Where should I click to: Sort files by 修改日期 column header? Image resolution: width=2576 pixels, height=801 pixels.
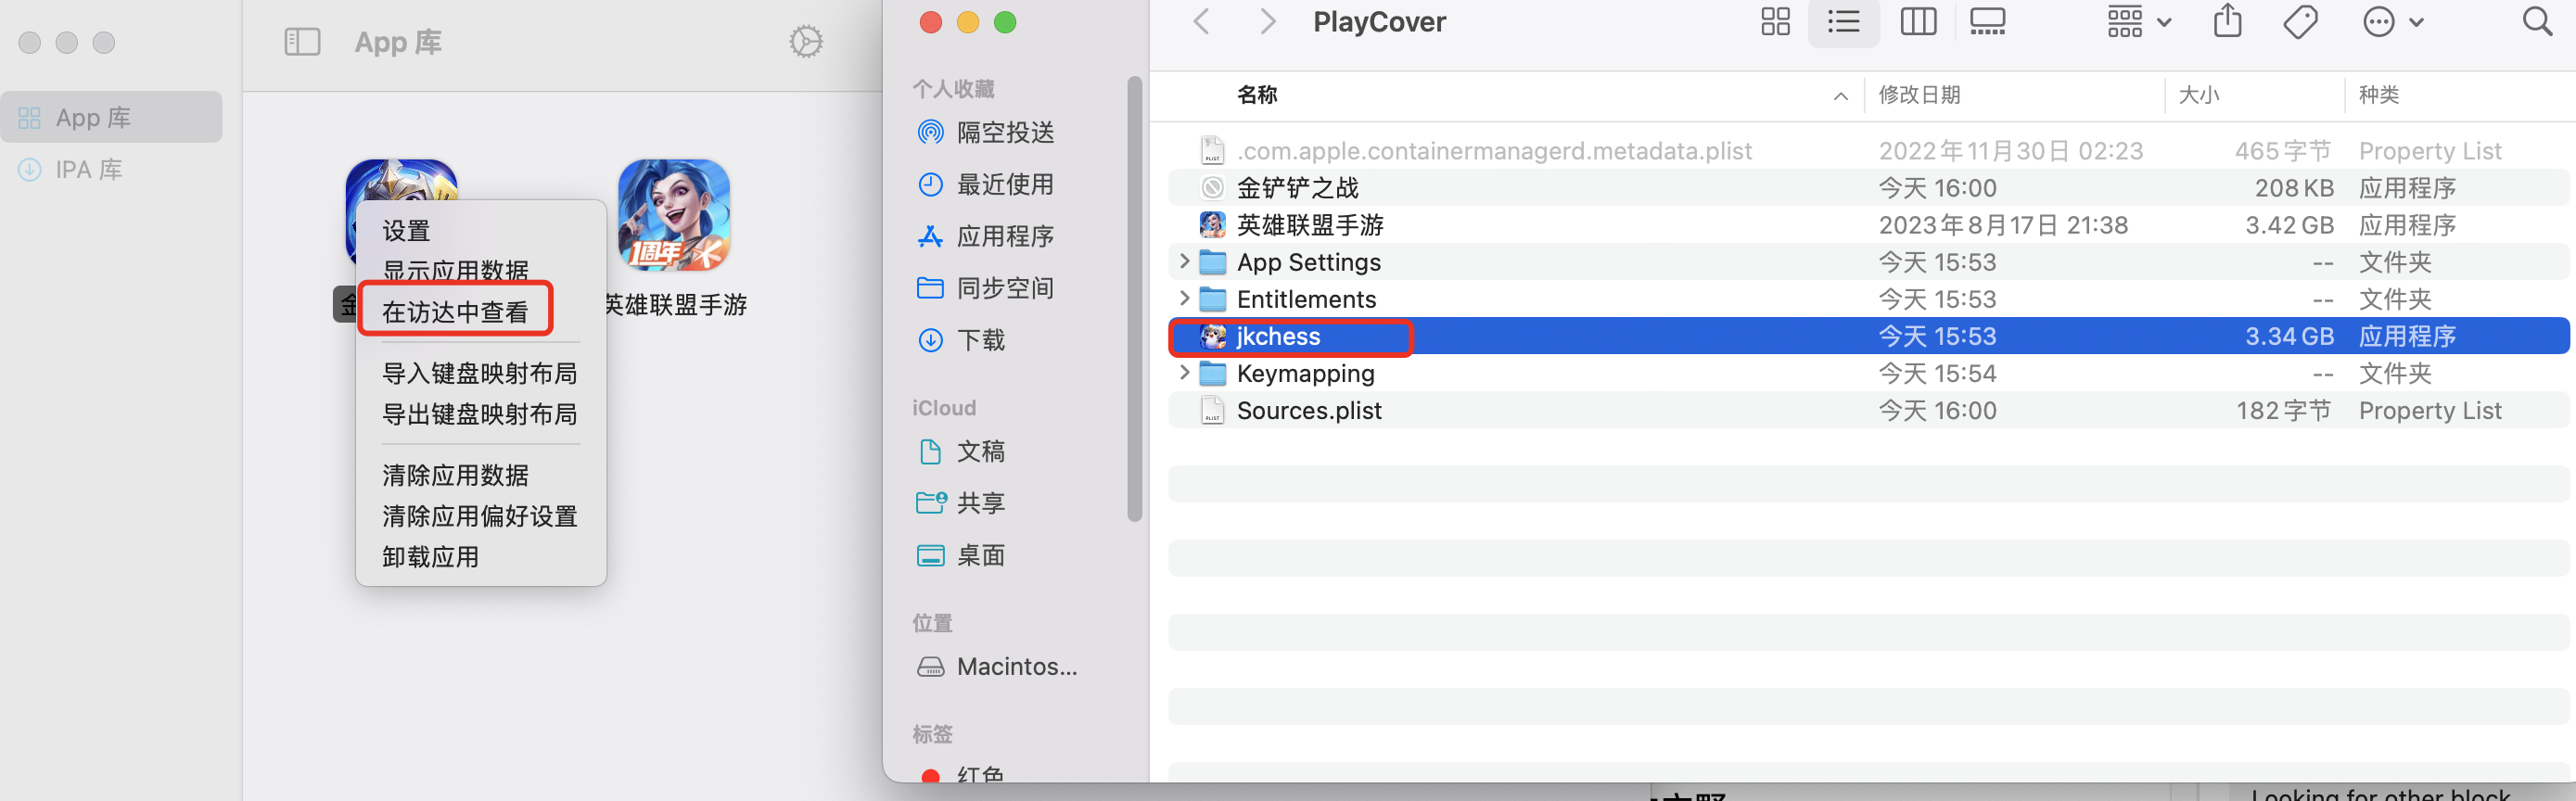coord(1919,95)
